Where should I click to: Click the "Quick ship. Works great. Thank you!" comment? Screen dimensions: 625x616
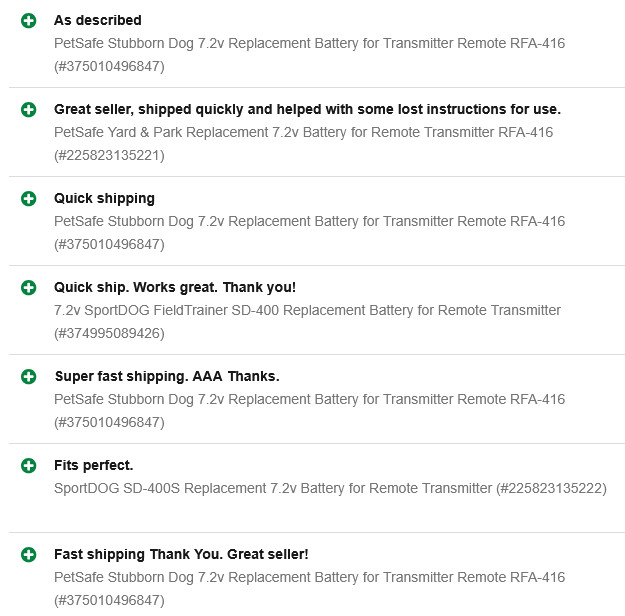coord(175,287)
